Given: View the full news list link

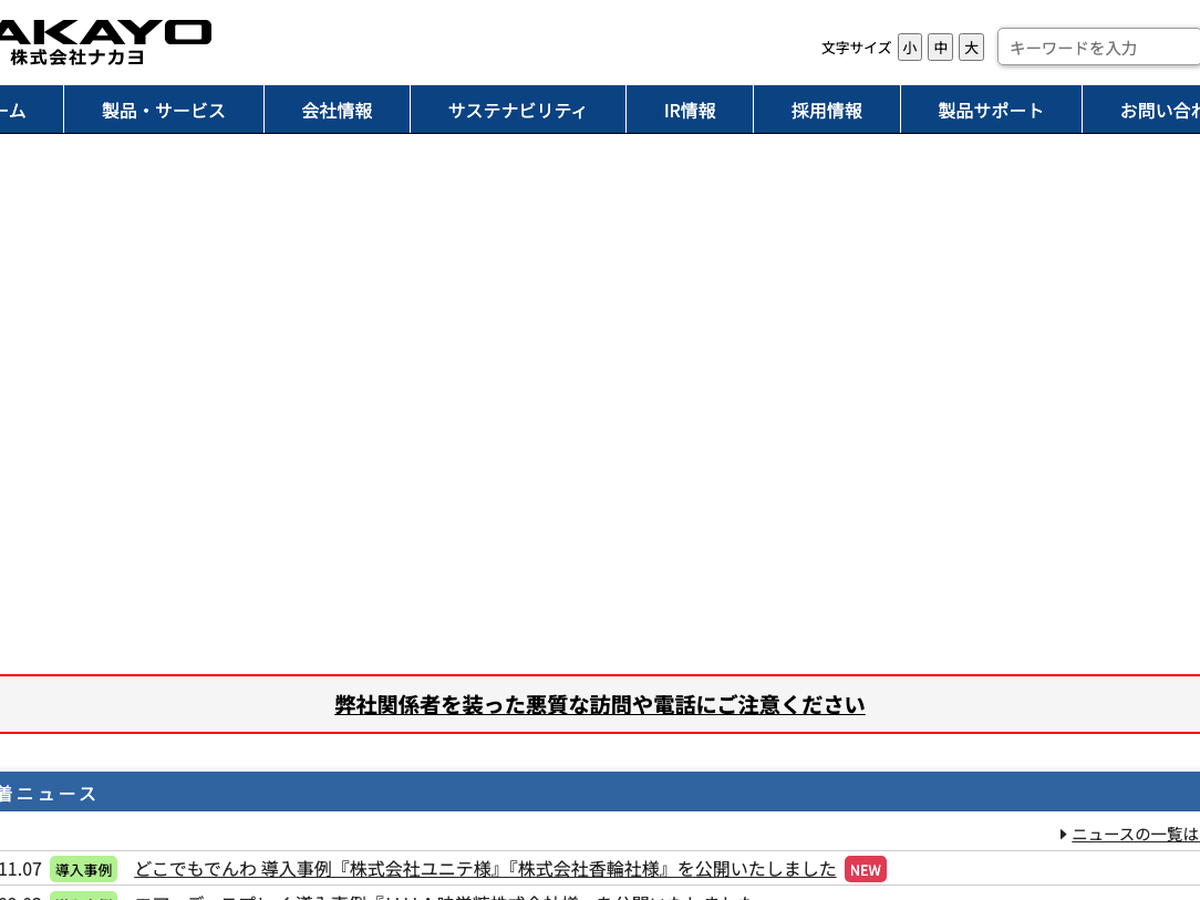Looking at the screenshot, I should tap(1135, 834).
